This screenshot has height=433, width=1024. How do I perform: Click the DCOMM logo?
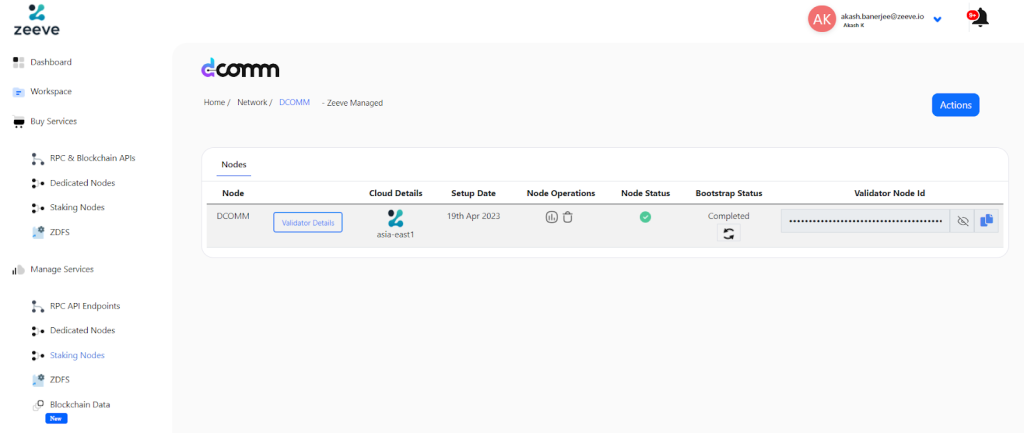(240, 68)
